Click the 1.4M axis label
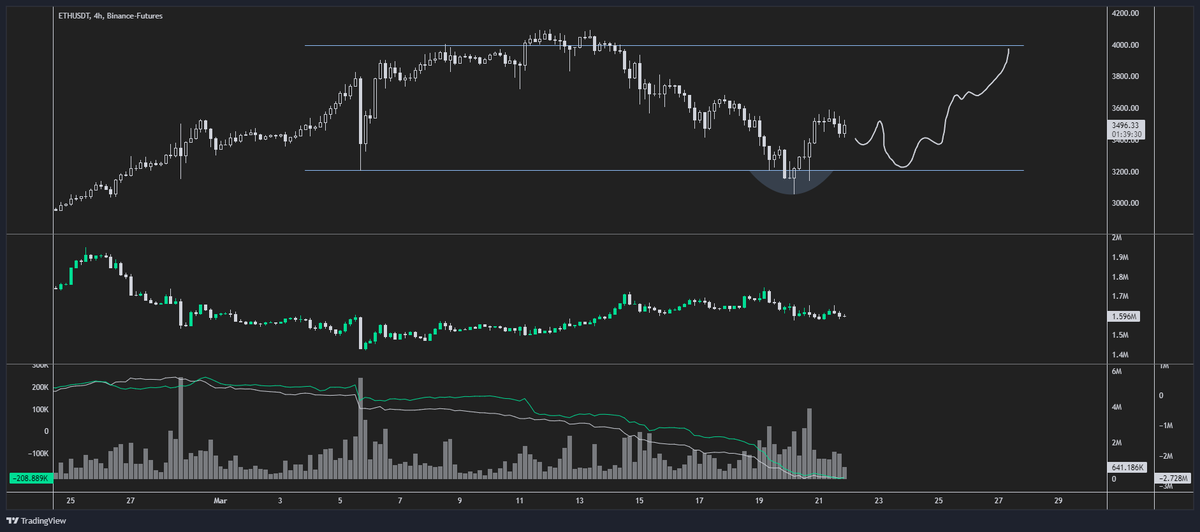 point(1120,355)
